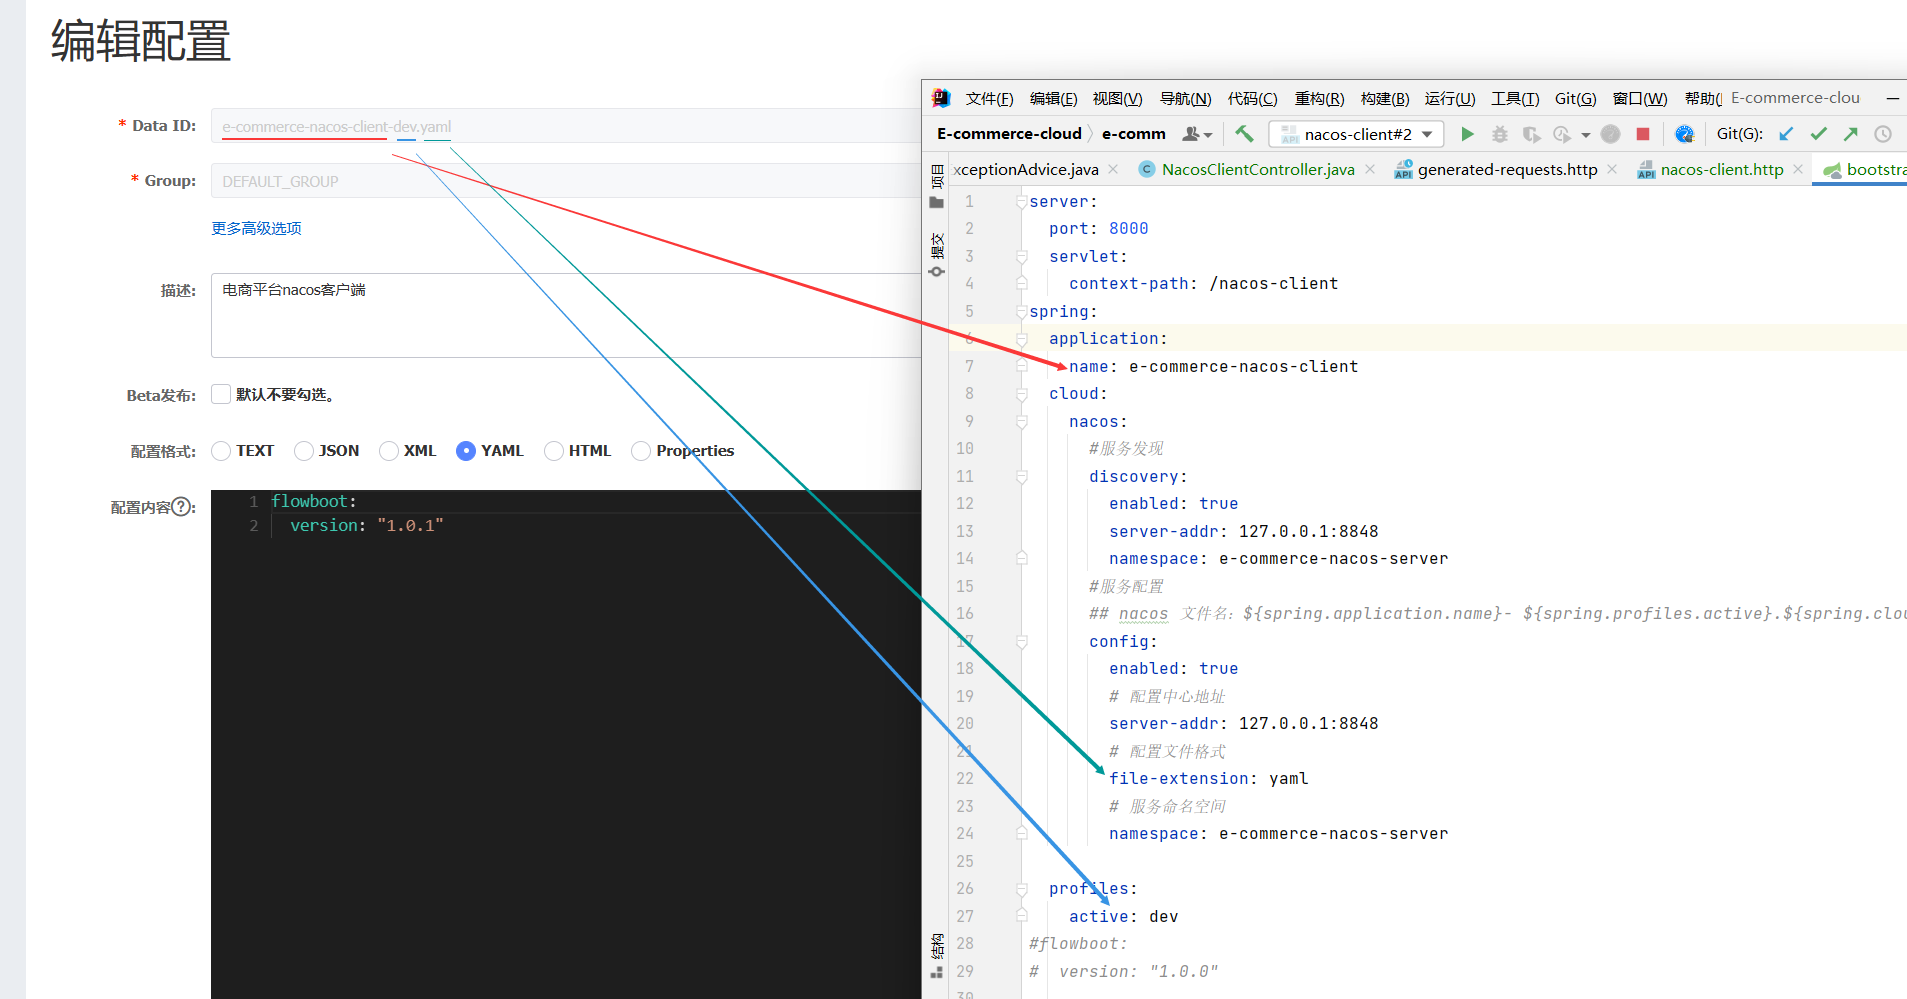
Task: Select the Properties format radio button
Action: [x=641, y=451]
